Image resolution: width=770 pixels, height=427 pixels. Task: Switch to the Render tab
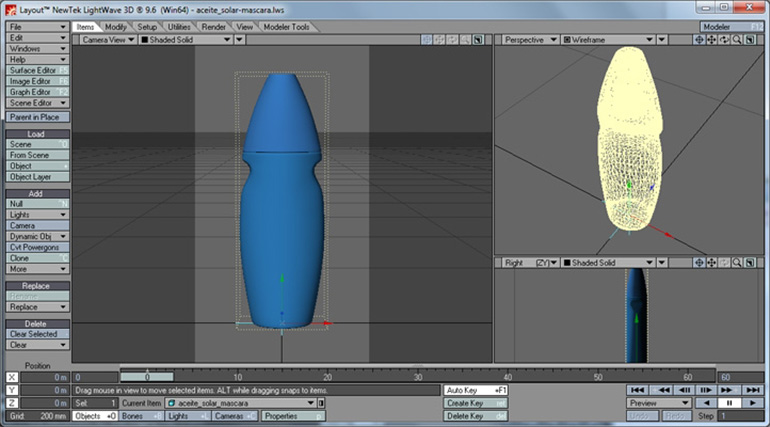214,27
